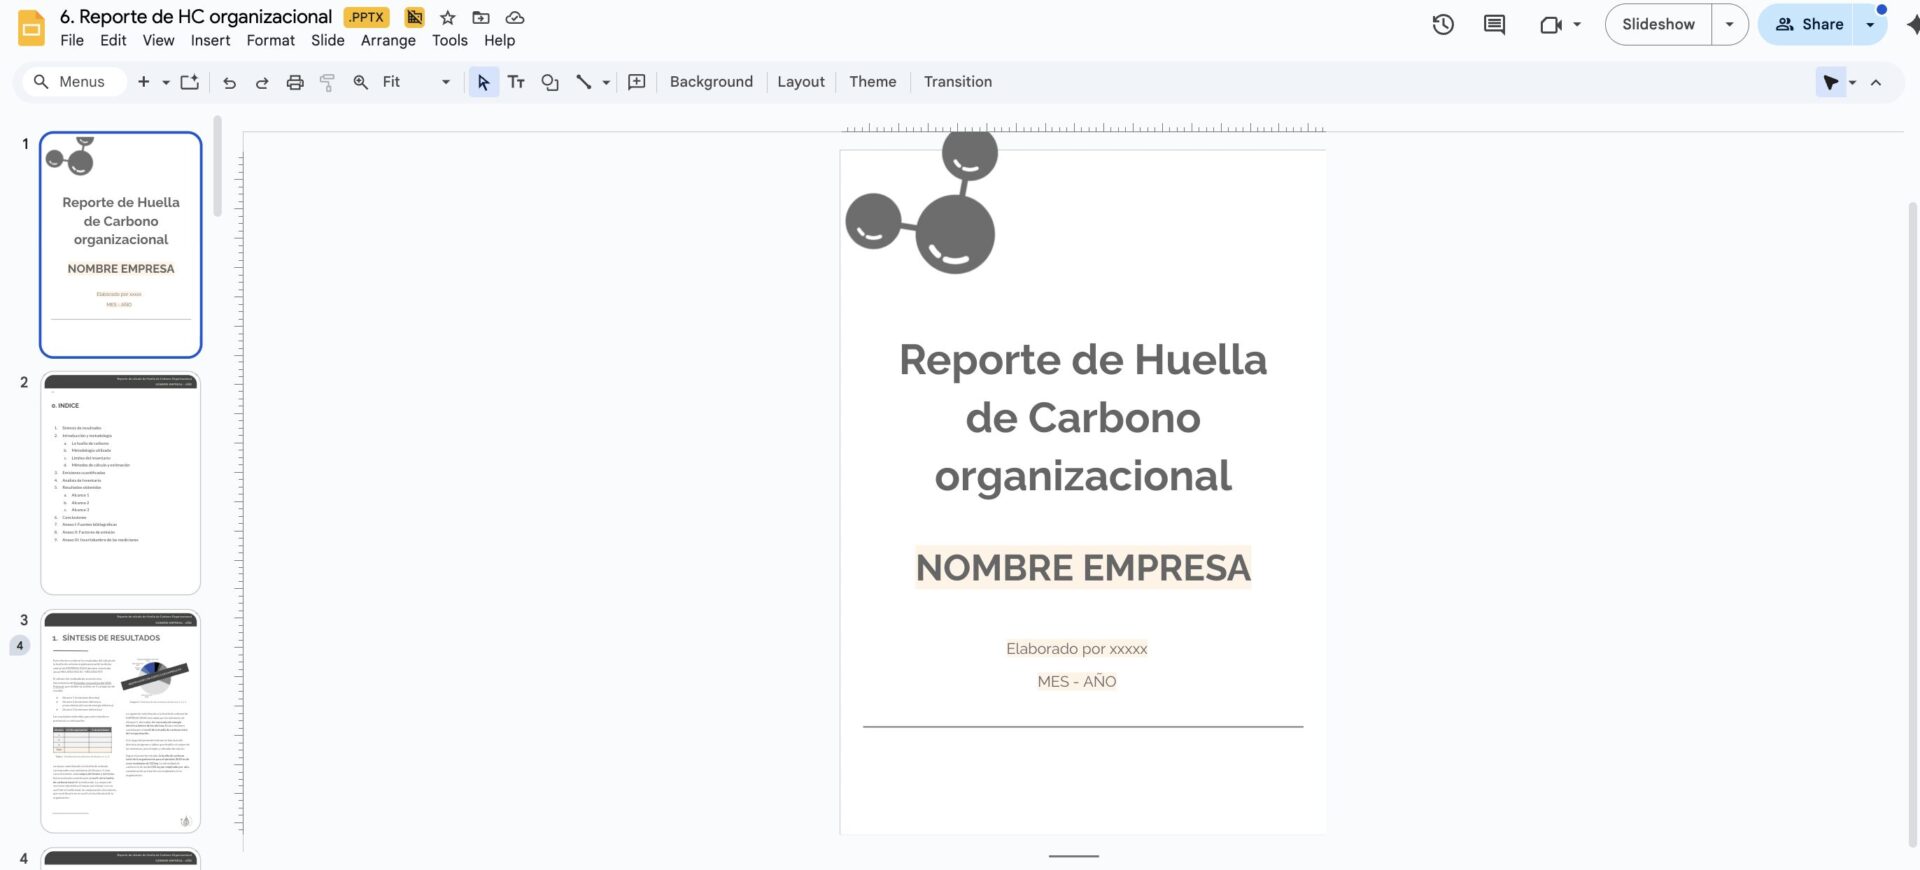
Task: Expand the Fit zoom dropdown
Action: [446, 82]
